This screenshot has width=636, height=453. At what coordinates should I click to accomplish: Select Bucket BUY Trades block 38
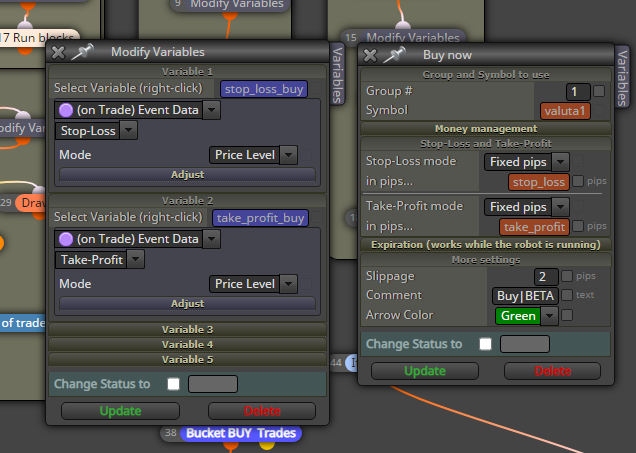tap(241, 433)
